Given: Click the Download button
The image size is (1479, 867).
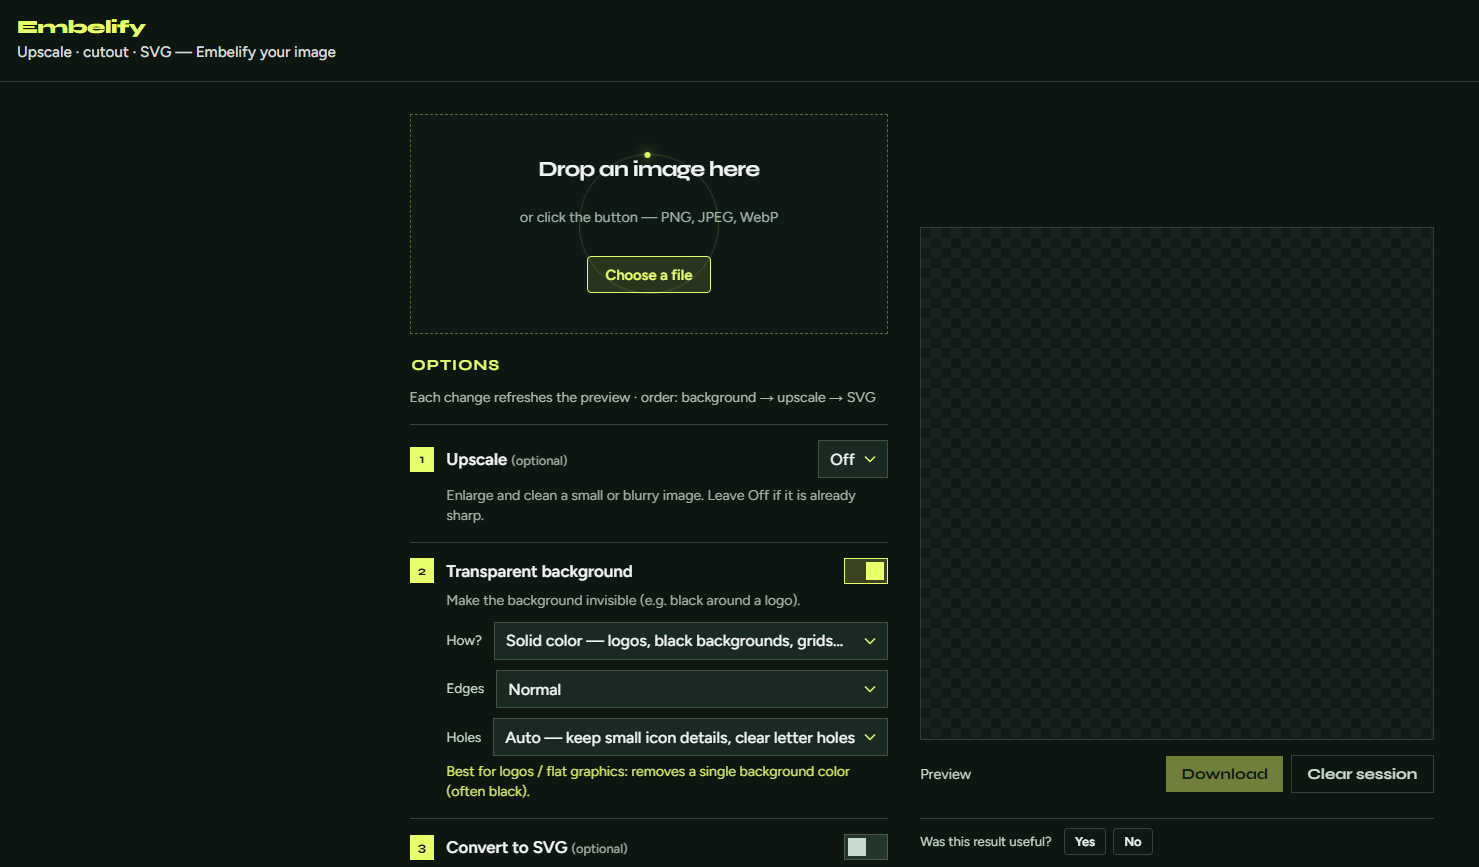Looking at the screenshot, I should click(1224, 774).
